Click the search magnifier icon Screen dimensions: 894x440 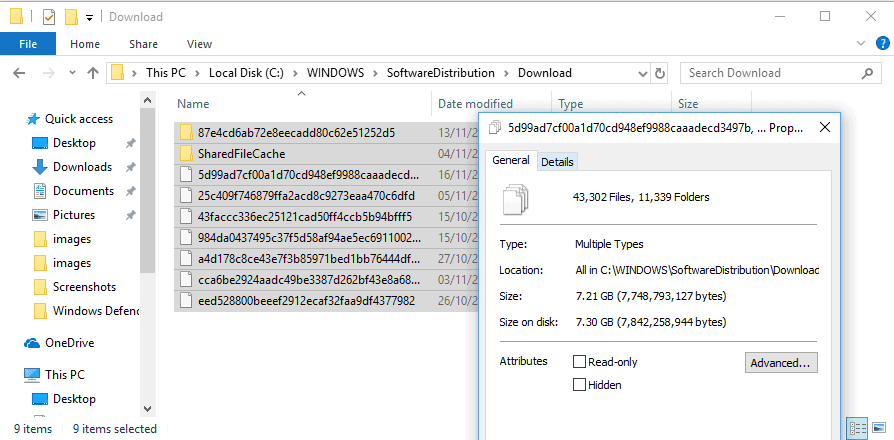click(x=867, y=73)
